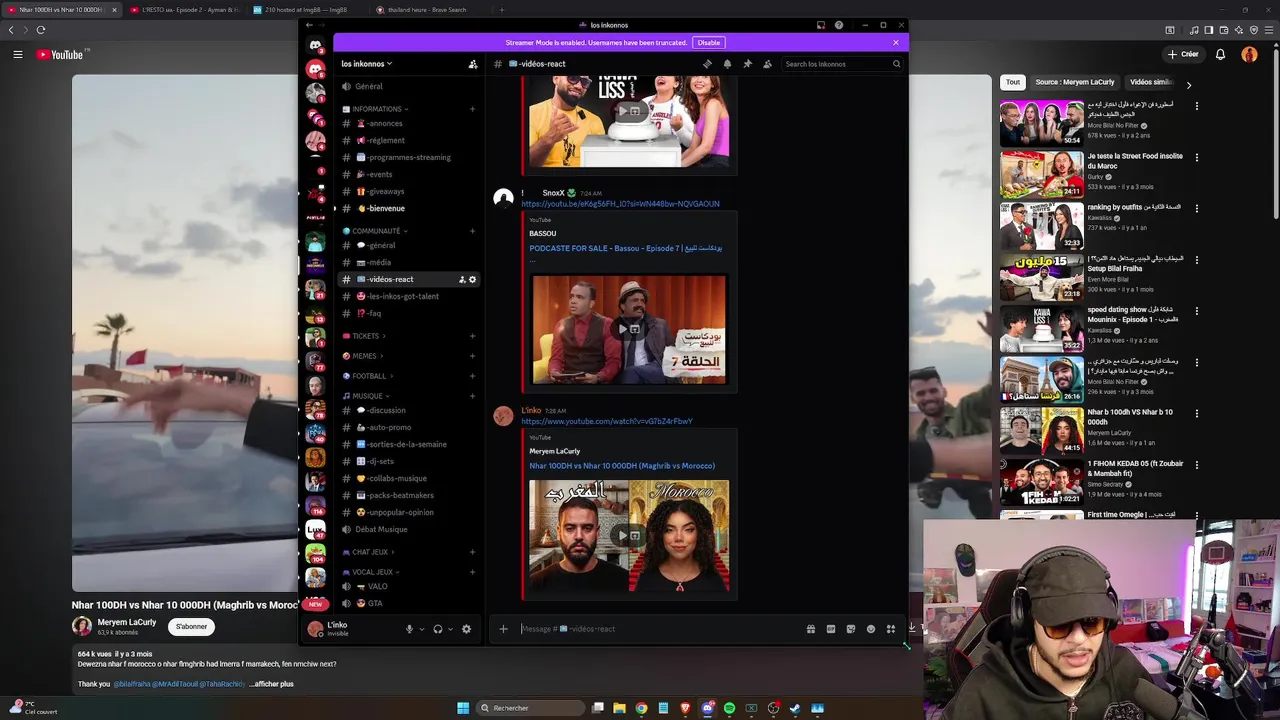1280x720 pixels.
Task: Open Brave Wallet icon in toolbar
Action: point(1223,30)
